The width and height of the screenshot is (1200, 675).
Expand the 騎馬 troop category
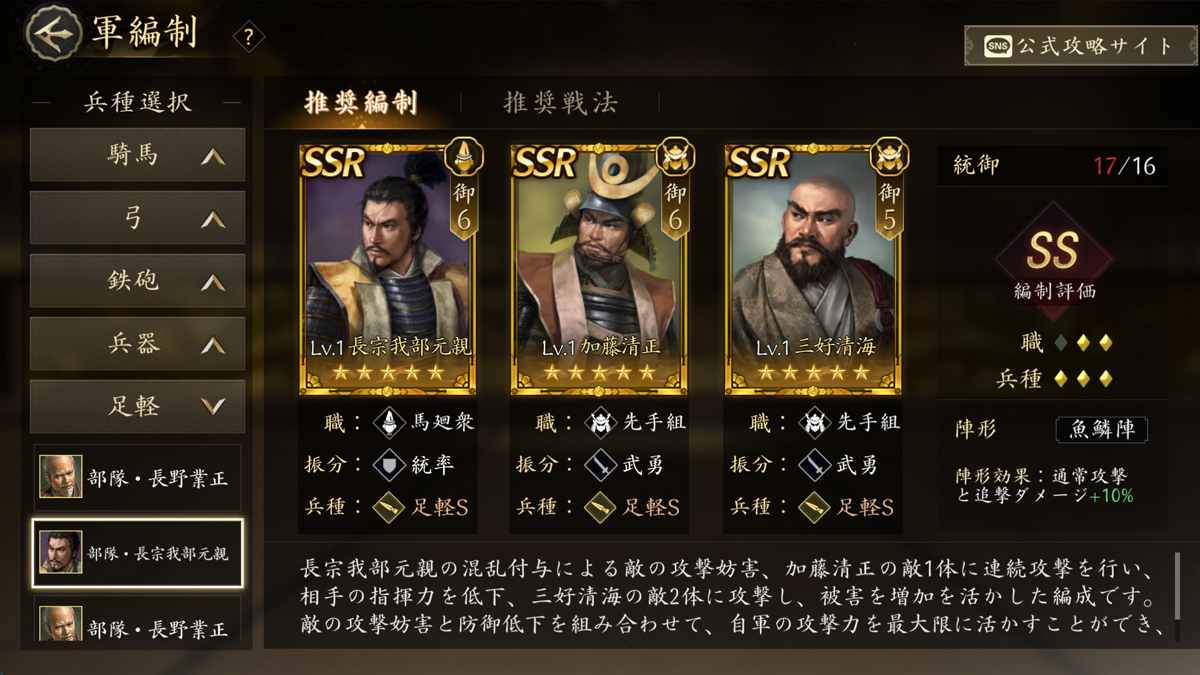pyautogui.click(x=138, y=155)
